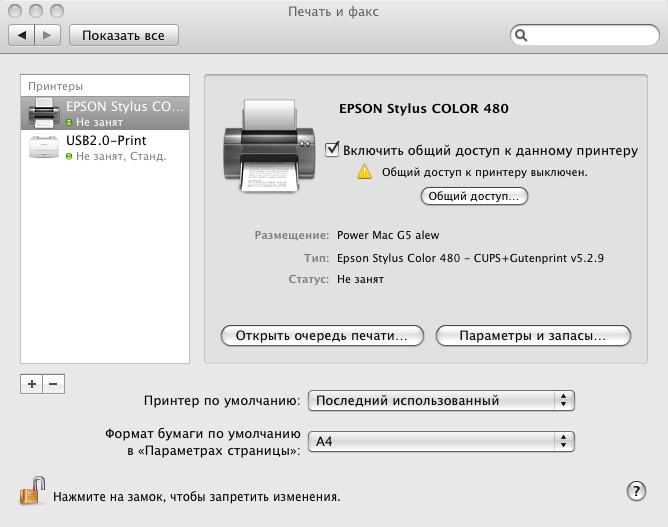Open the default paper size A4 dropdown

(x=441, y=441)
